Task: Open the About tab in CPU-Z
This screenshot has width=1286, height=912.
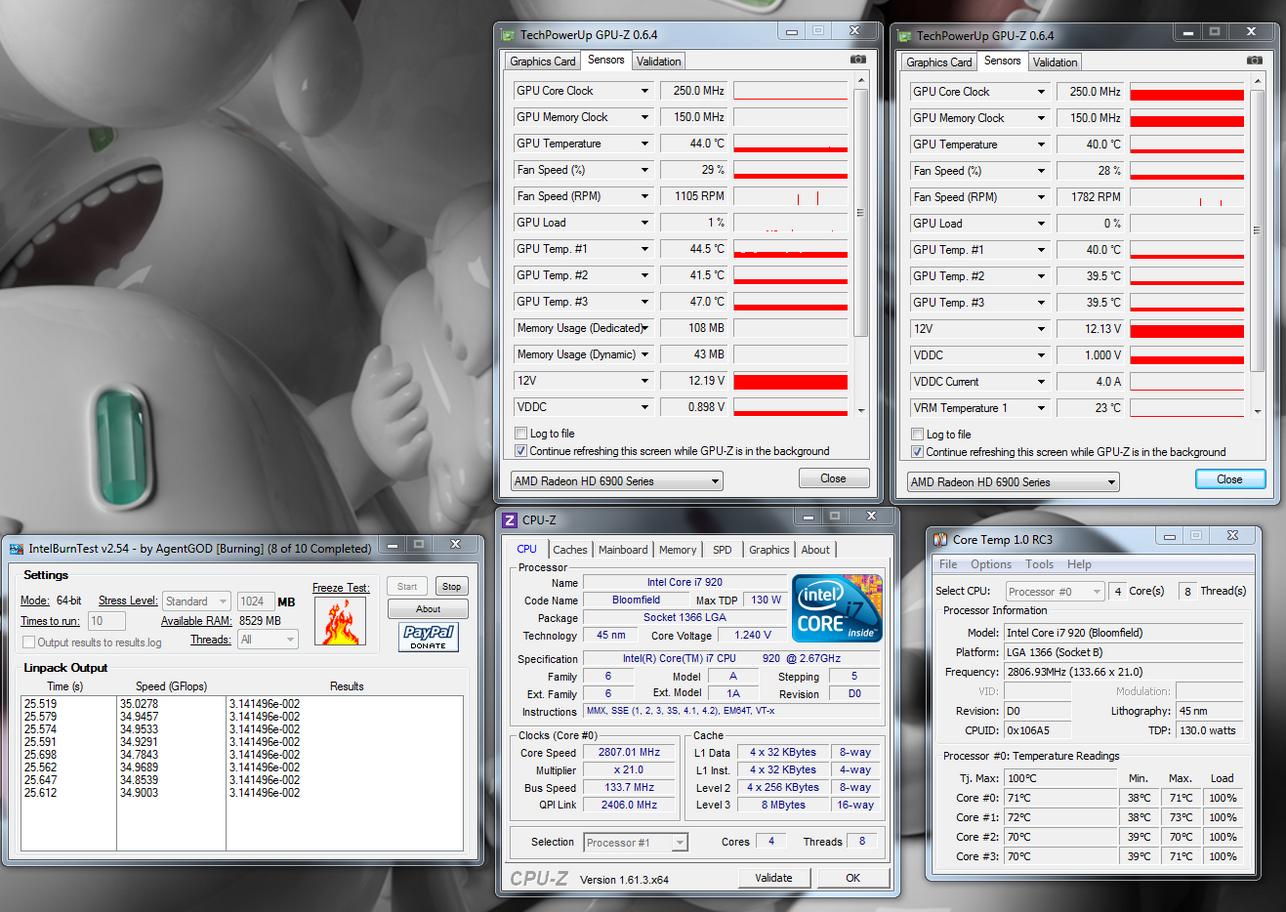Action: [x=815, y=549]
